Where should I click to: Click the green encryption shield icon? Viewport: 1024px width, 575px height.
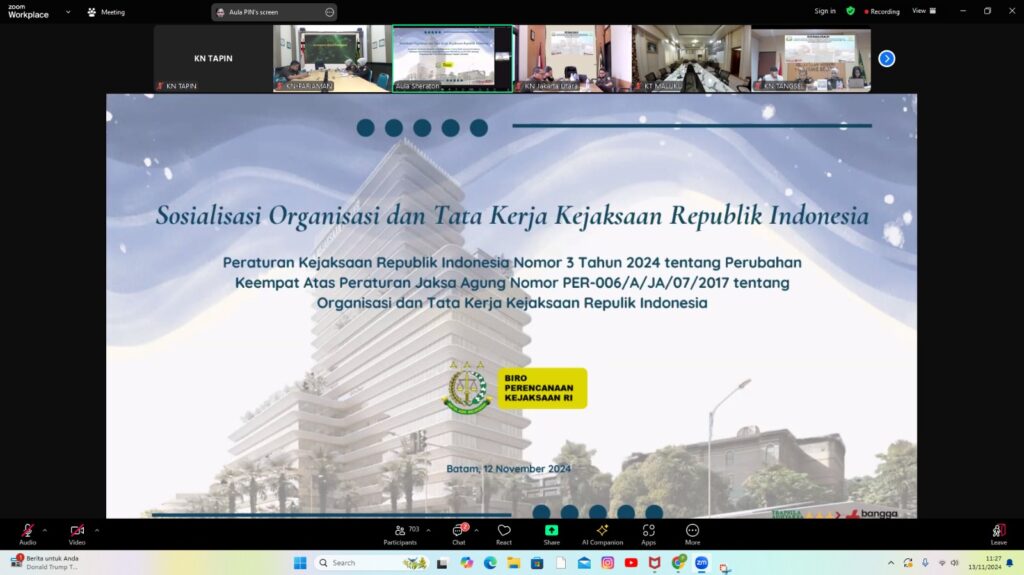coord(850,11)
